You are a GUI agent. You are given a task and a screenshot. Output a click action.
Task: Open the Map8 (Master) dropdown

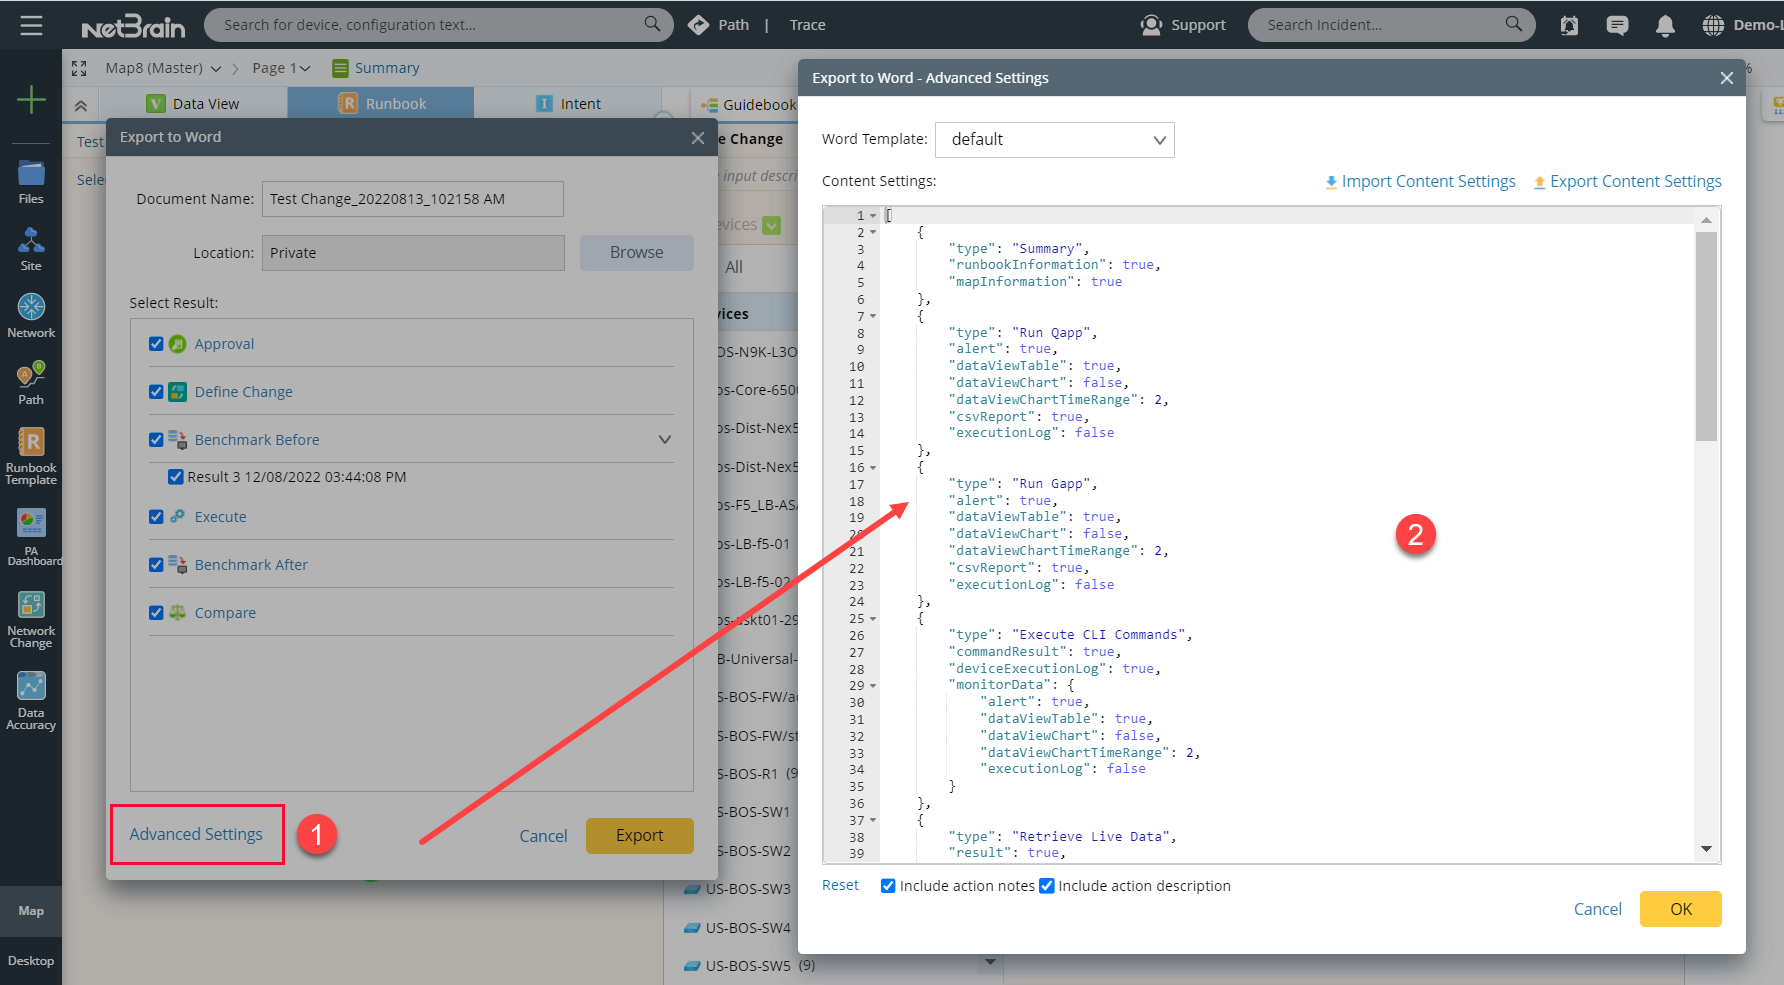[164, 68]
